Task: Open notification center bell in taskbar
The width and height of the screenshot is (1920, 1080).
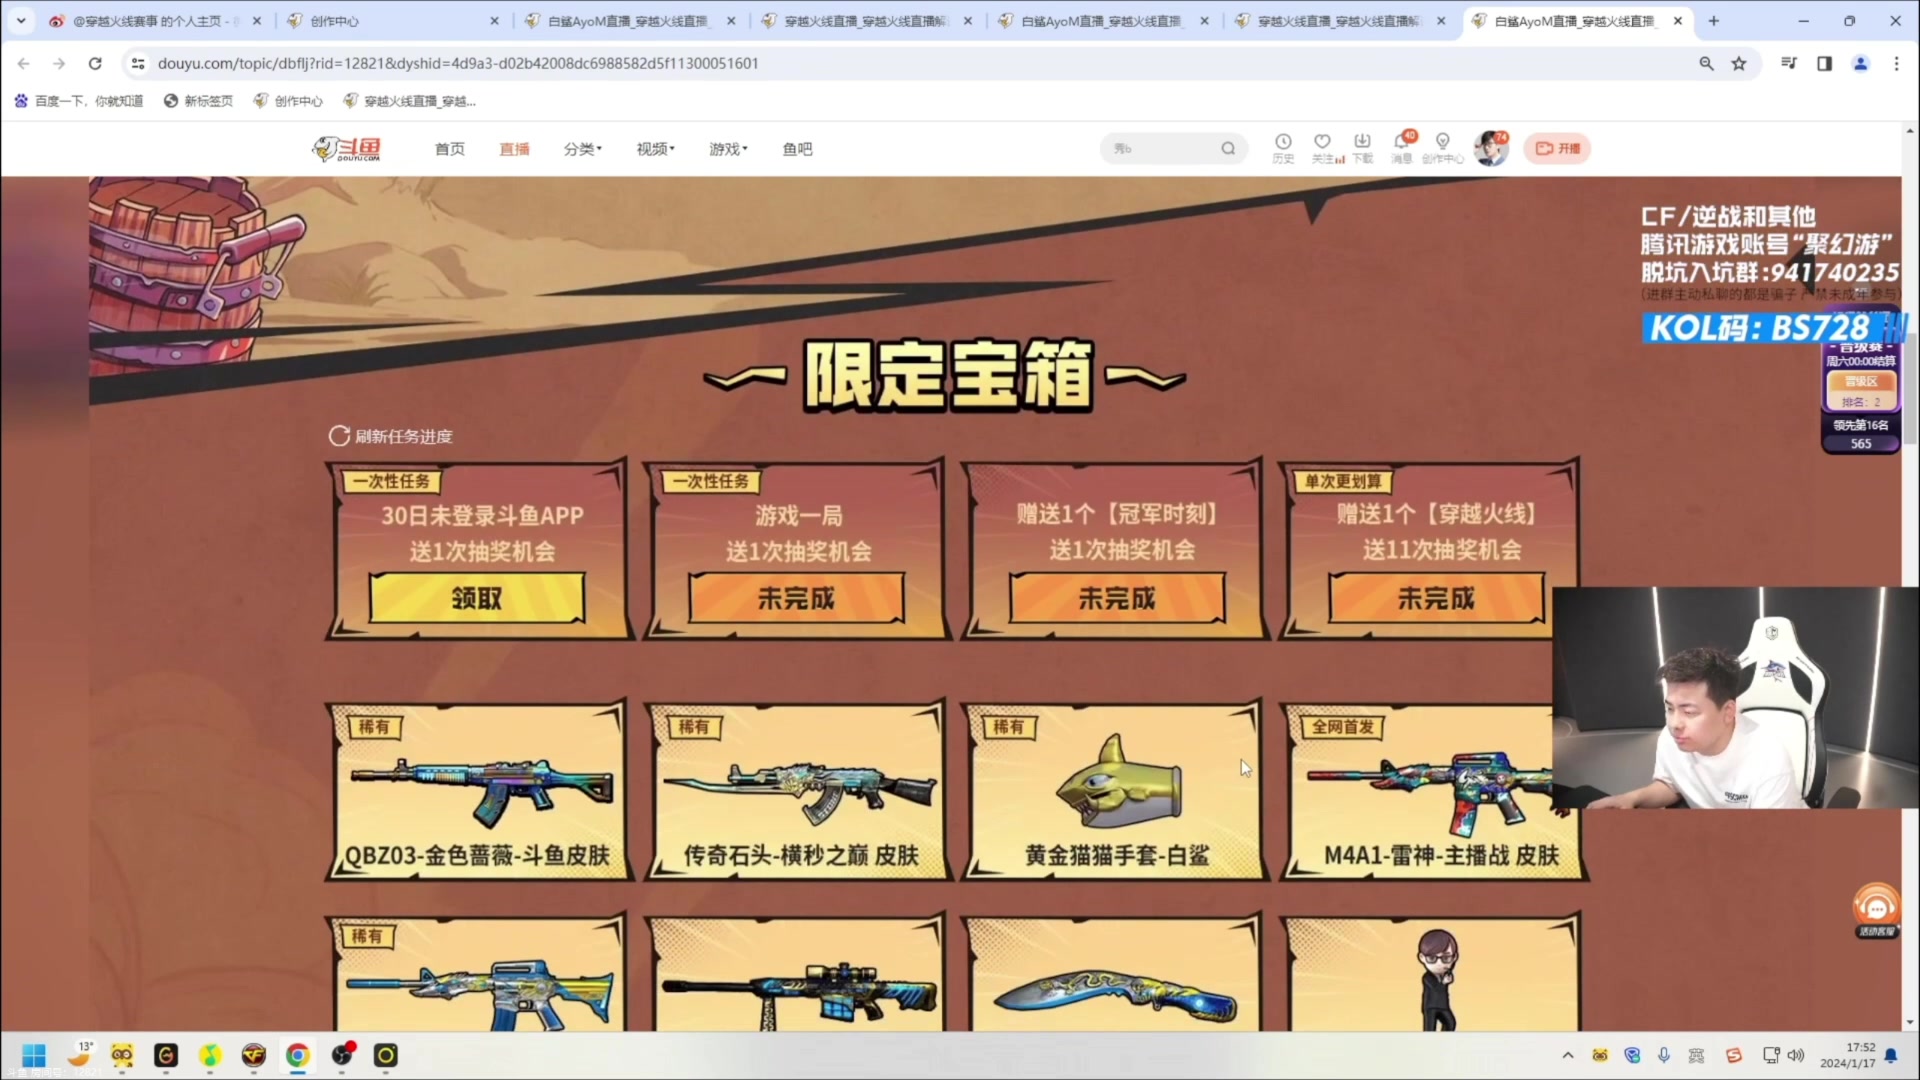Action: coord(1891,1055)
